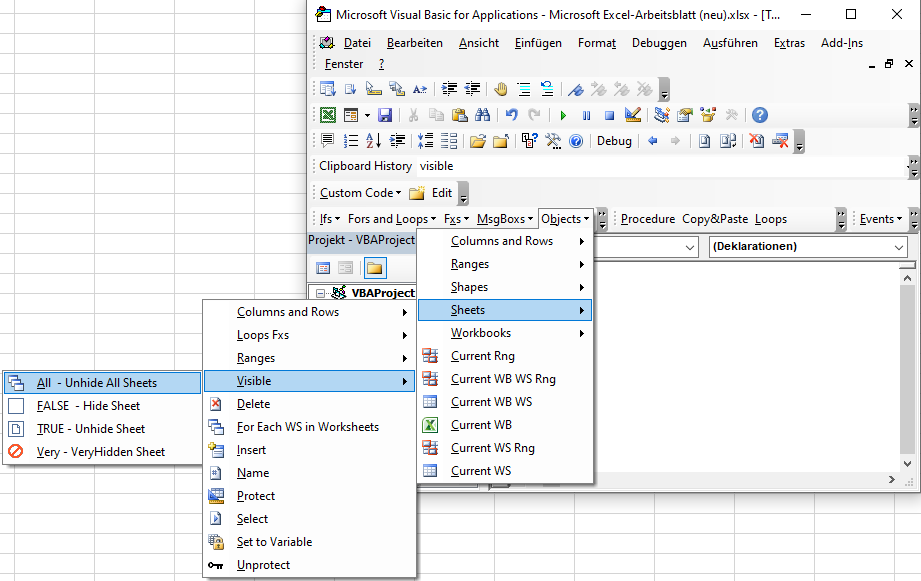Select the Unprotect menu entry
Image resolution: width=921 pixels, height=581 pixels.
click(x=310, y=565)
